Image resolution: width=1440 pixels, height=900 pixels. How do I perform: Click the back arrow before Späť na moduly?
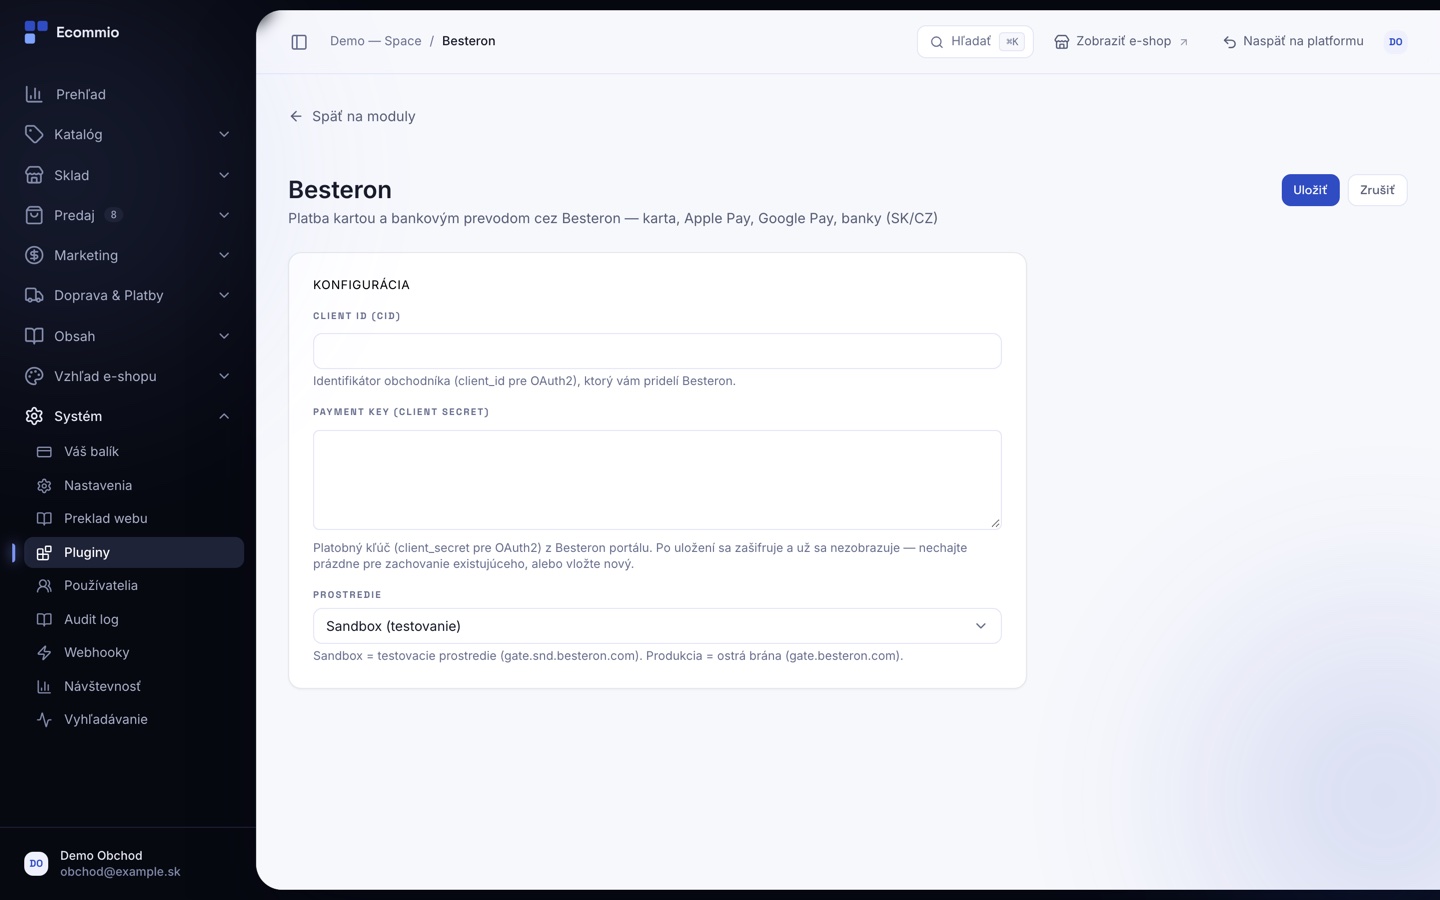[x=296, y=116]
